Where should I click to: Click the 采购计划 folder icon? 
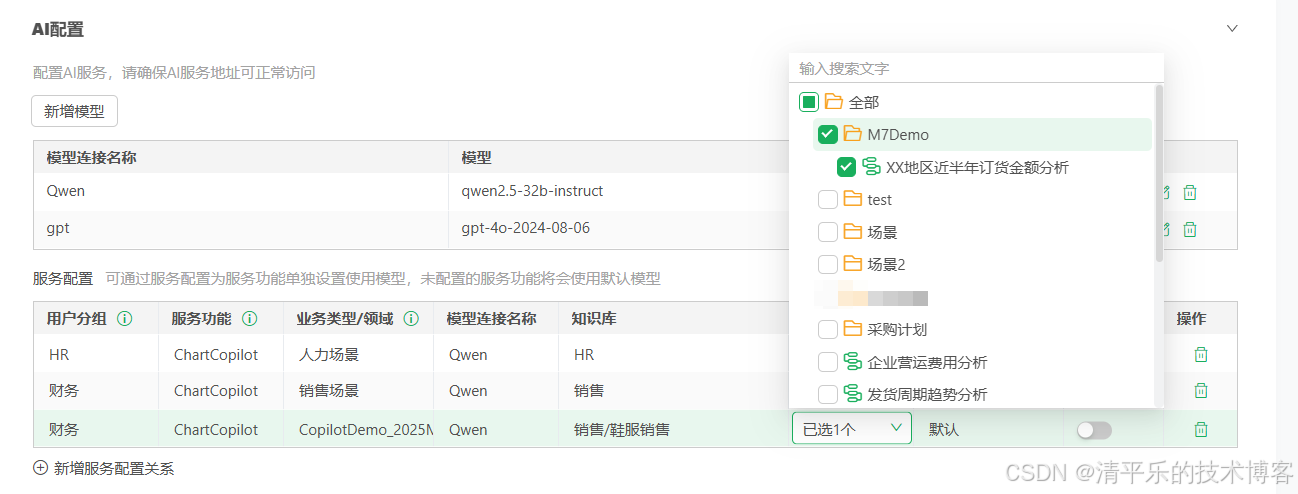click(x=853, y=329)
